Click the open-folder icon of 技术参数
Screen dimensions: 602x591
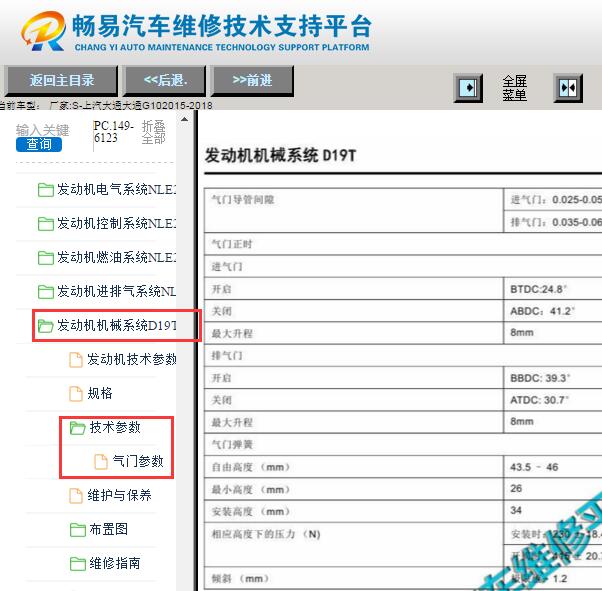(x=78, y=428)
